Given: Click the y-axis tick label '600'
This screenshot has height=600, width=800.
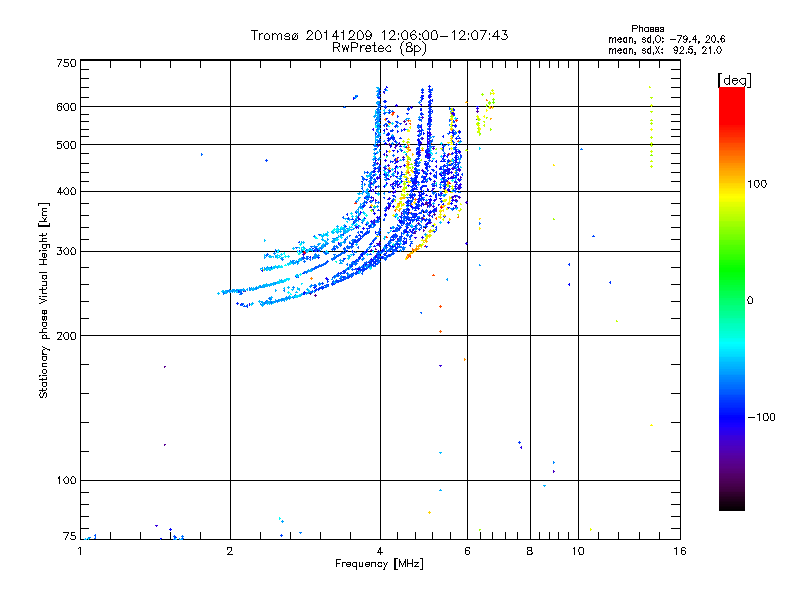Looking at the screenshot, I should coord(66,107).
